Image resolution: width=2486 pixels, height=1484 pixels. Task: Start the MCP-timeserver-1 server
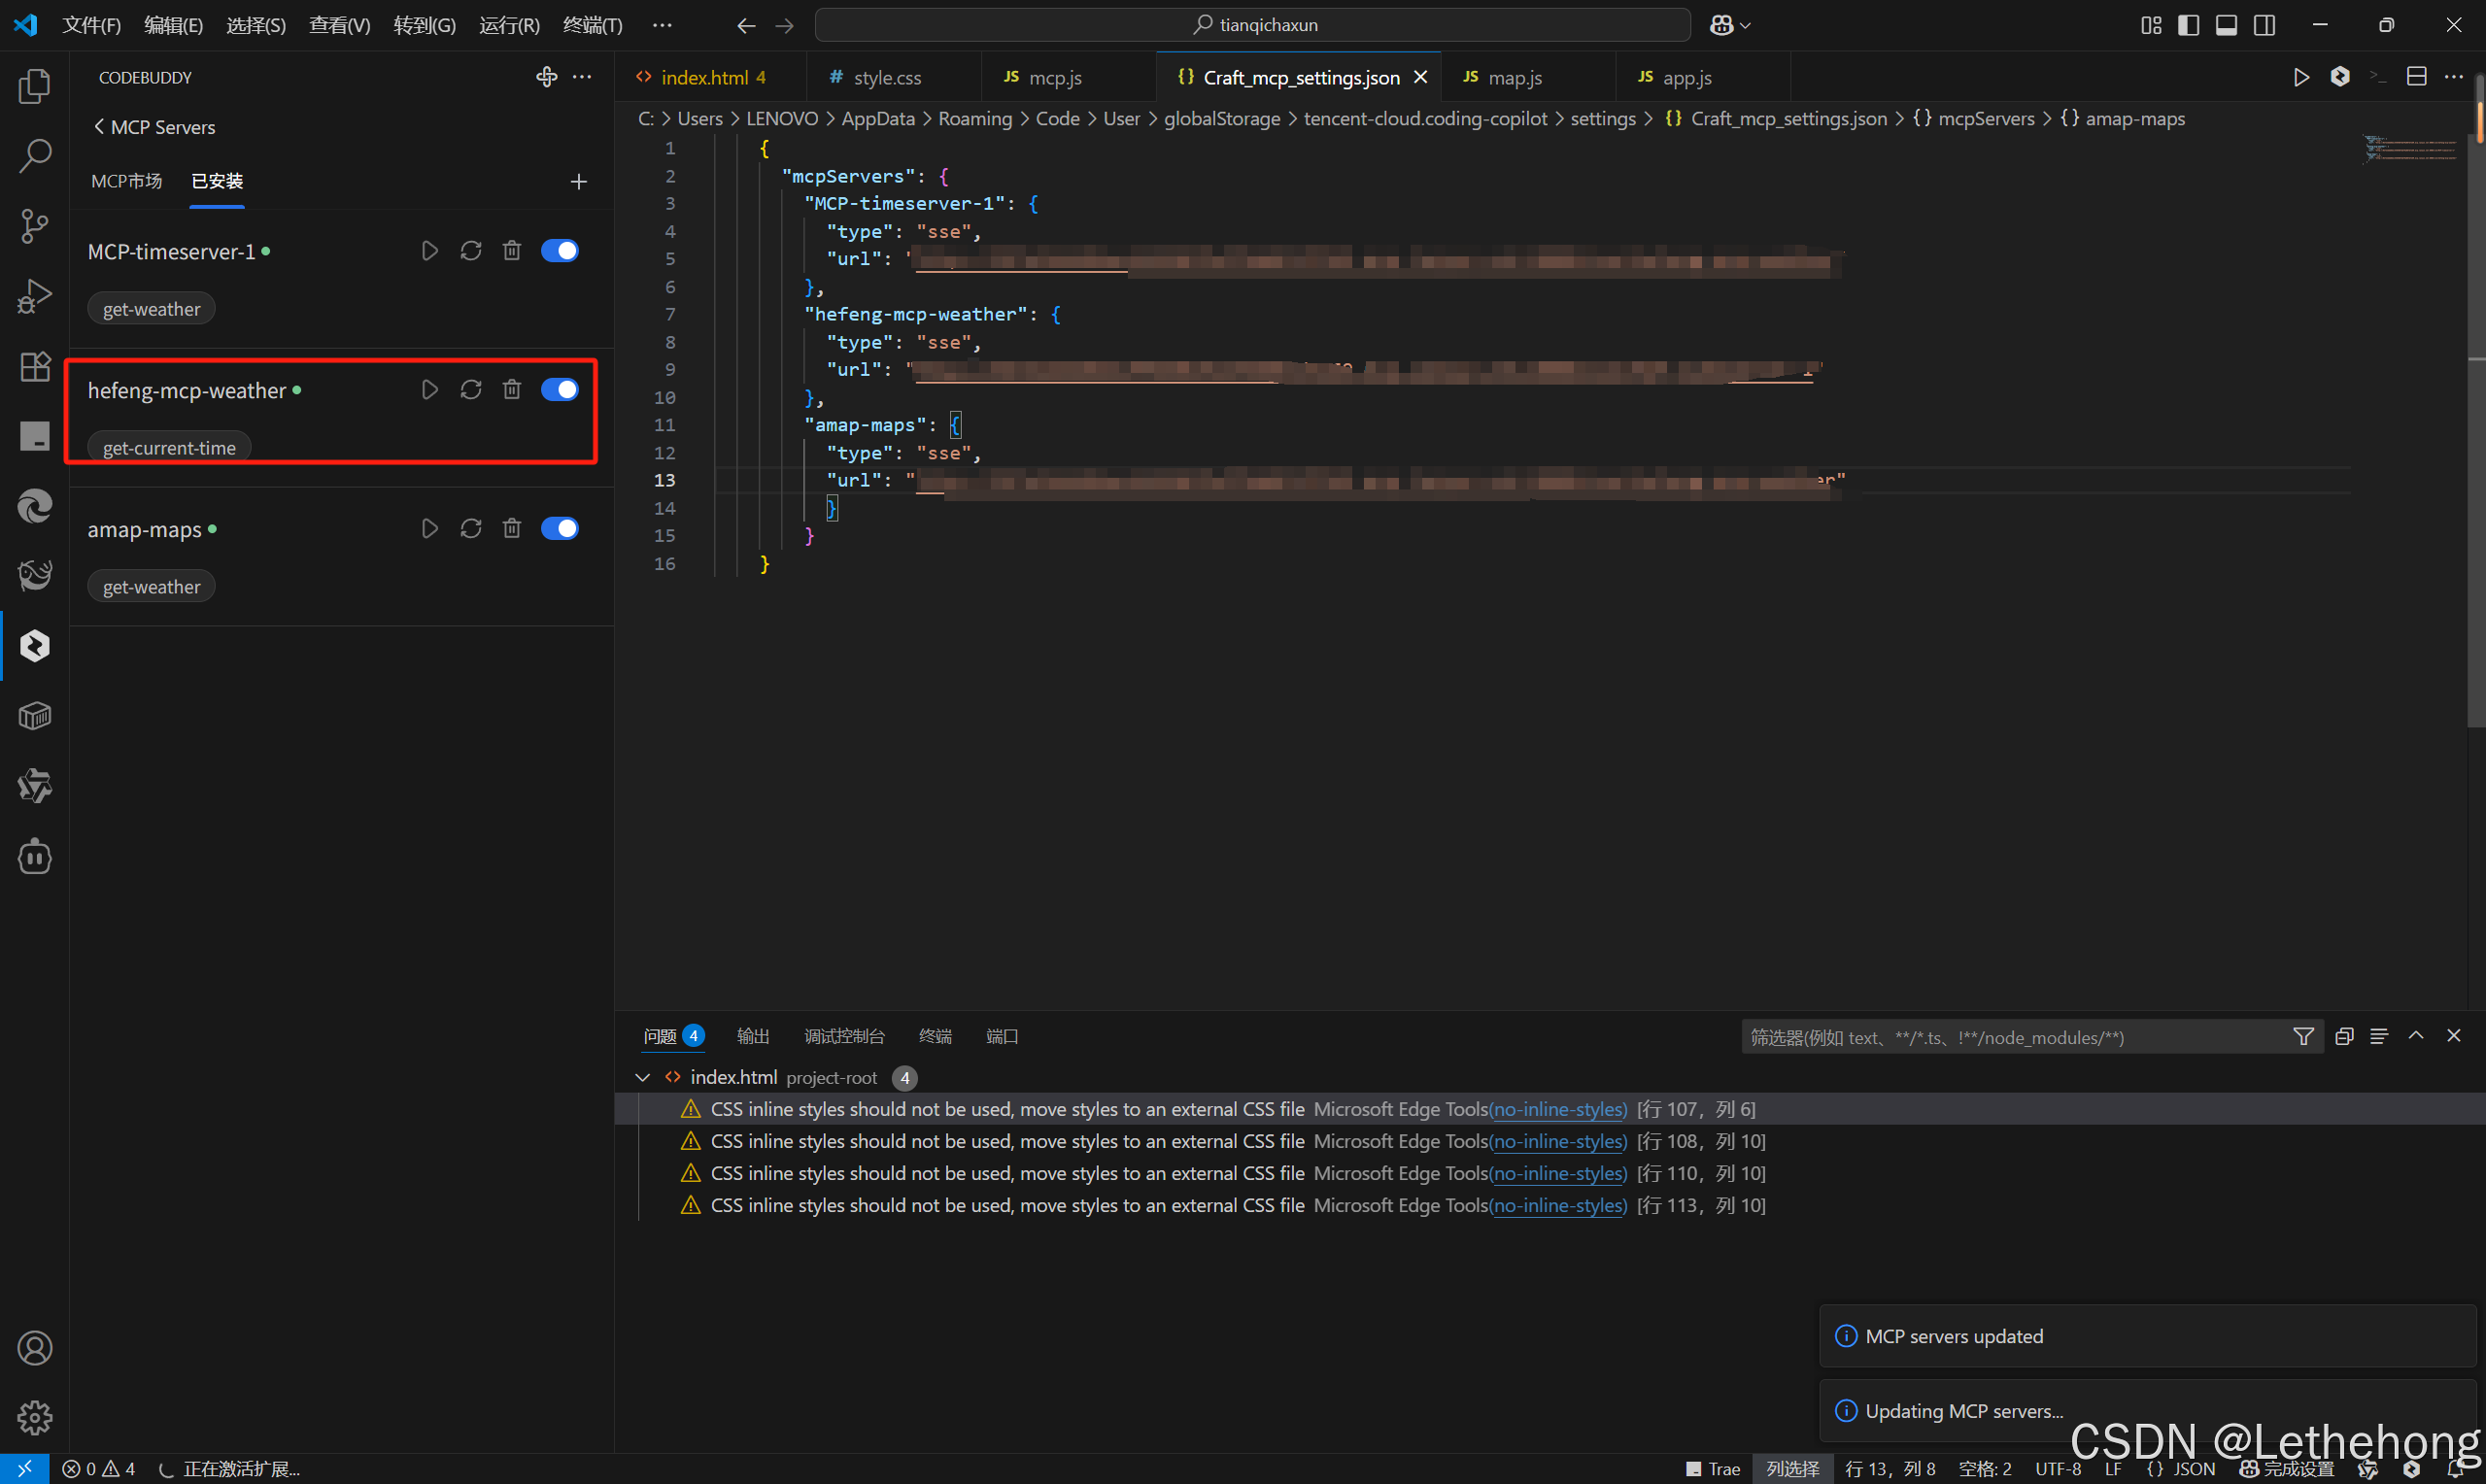tap(430, 251)
